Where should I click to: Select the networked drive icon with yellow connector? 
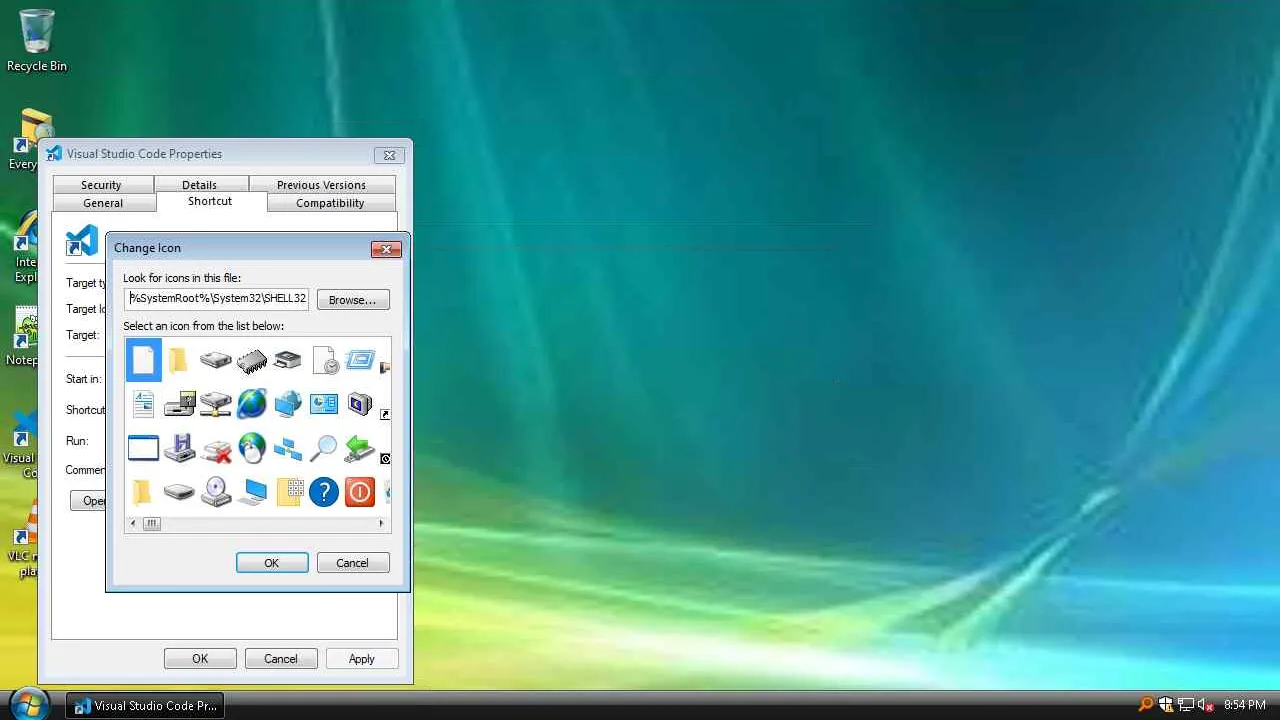tap(215, 404)
